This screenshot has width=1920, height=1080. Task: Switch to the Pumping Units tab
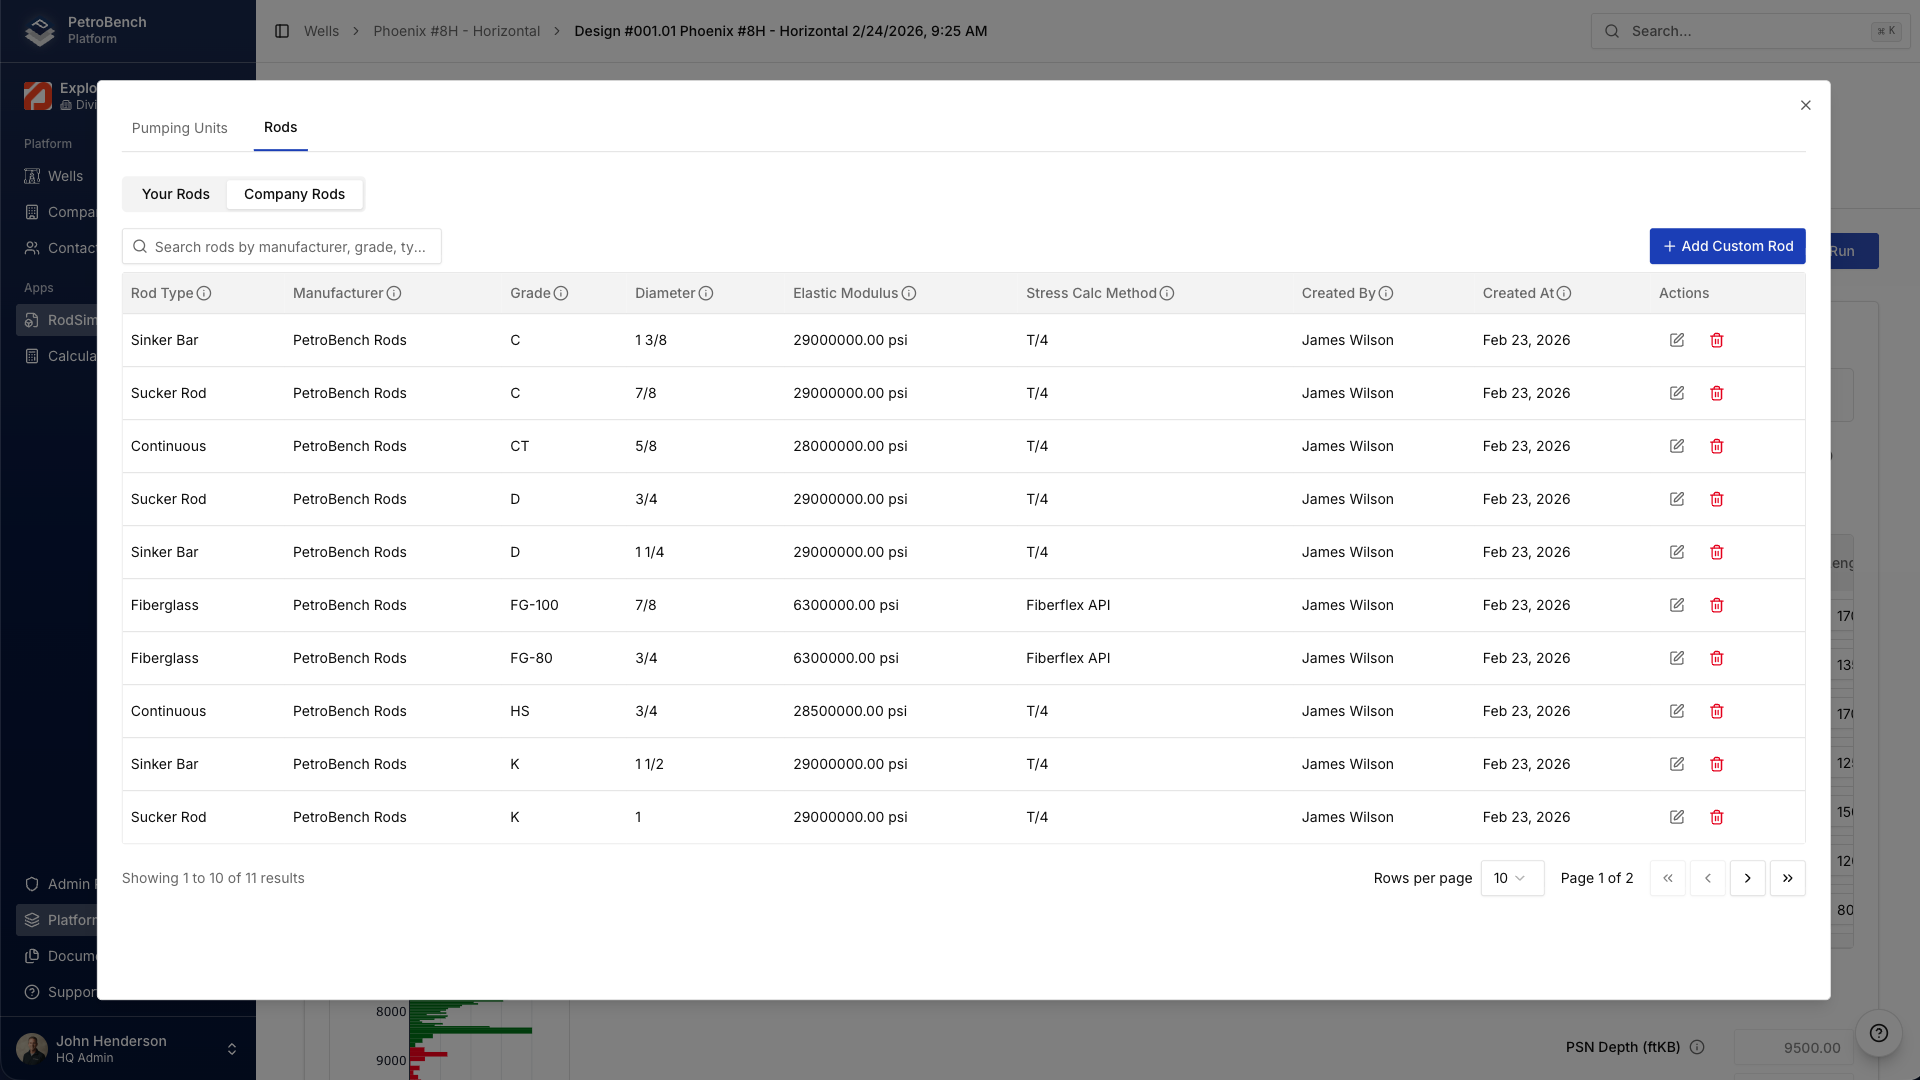[x=180, y=128]
